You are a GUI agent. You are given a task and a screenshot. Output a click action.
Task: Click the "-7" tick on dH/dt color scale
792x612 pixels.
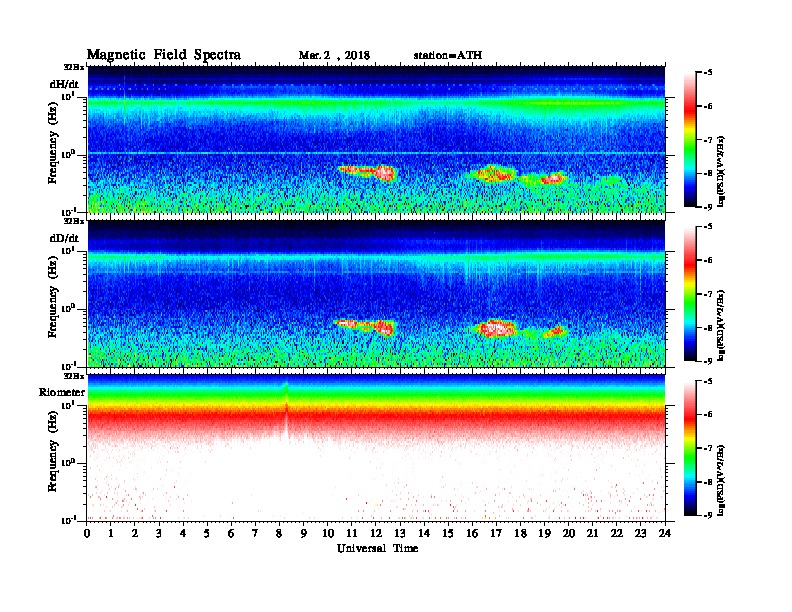pyautogui.click(x=708, y=140)
